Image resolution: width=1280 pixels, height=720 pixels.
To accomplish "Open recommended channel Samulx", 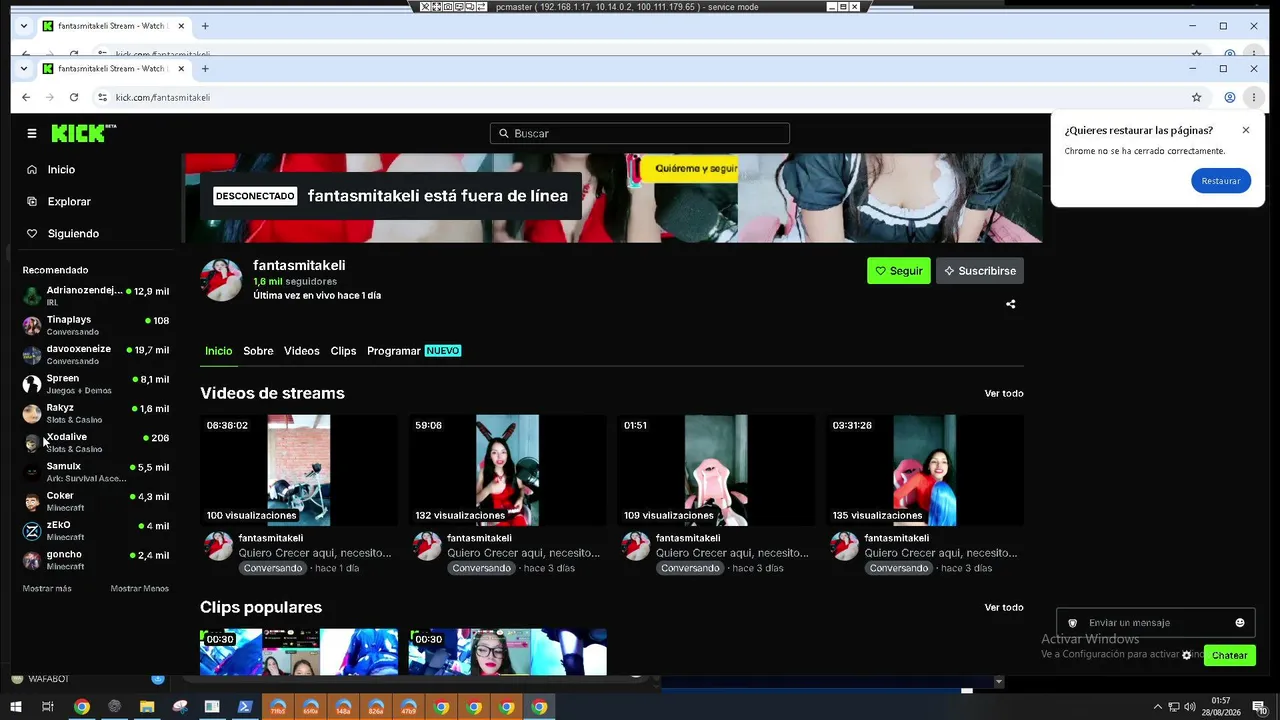I will [96, 472].
